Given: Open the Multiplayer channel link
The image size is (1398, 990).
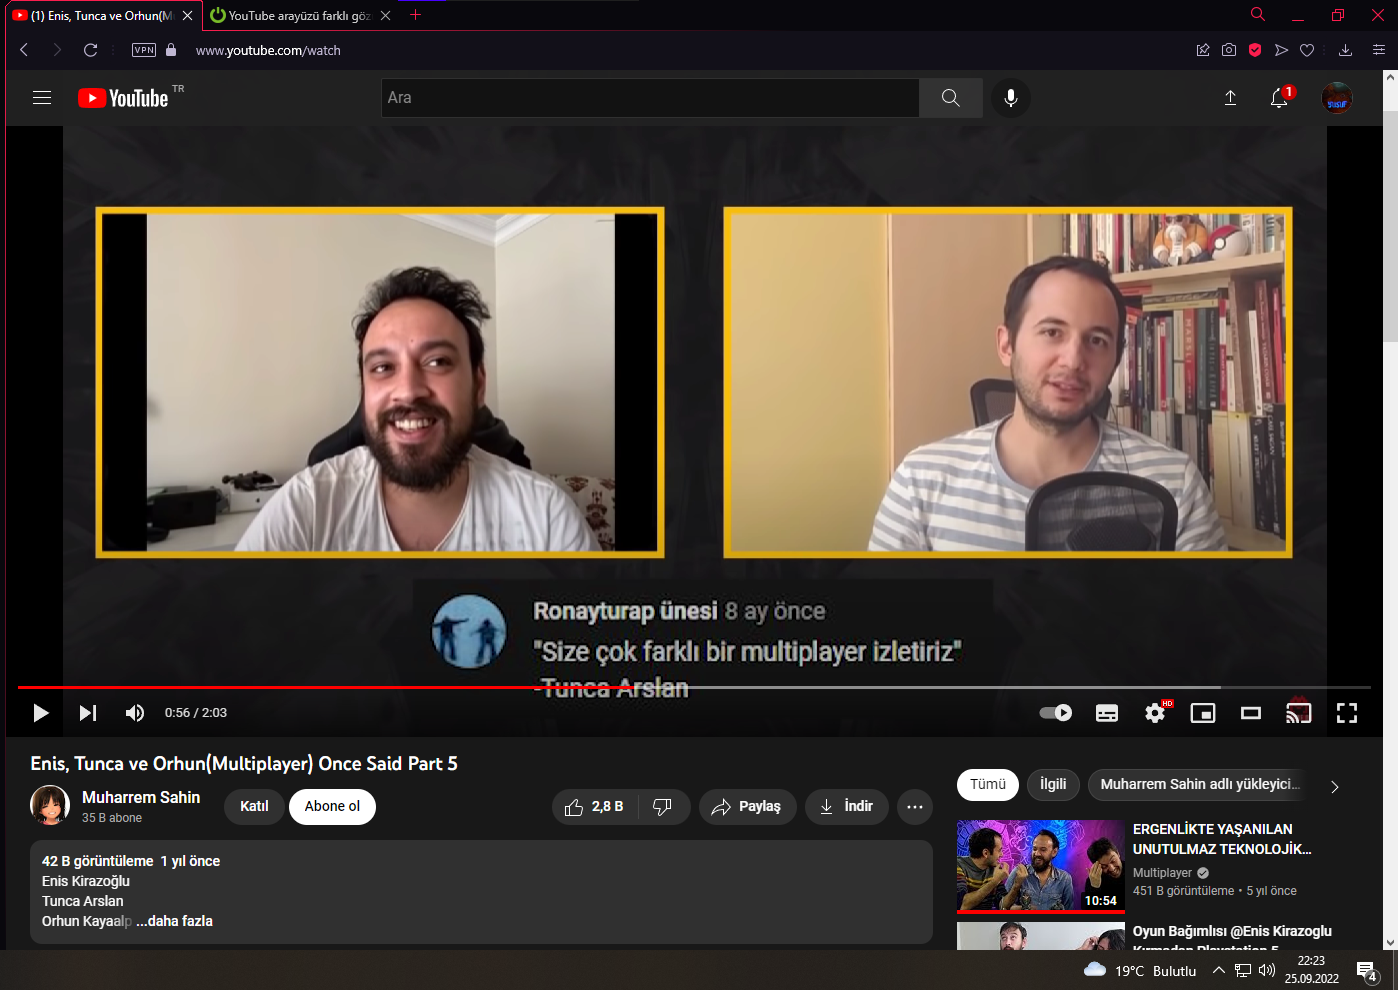Looking at the screenshot, I should (x=1163, y=873).
